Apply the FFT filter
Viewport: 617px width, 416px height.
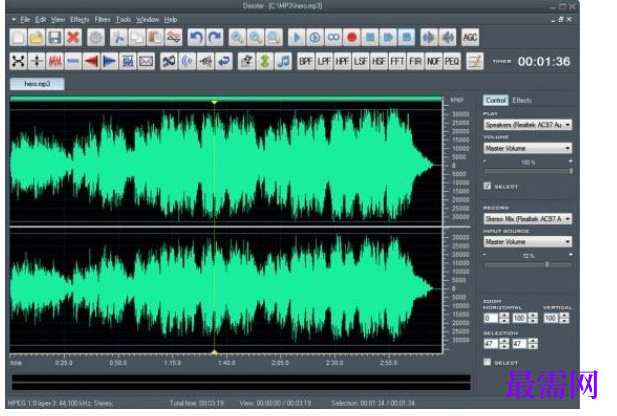pos(397,61)
